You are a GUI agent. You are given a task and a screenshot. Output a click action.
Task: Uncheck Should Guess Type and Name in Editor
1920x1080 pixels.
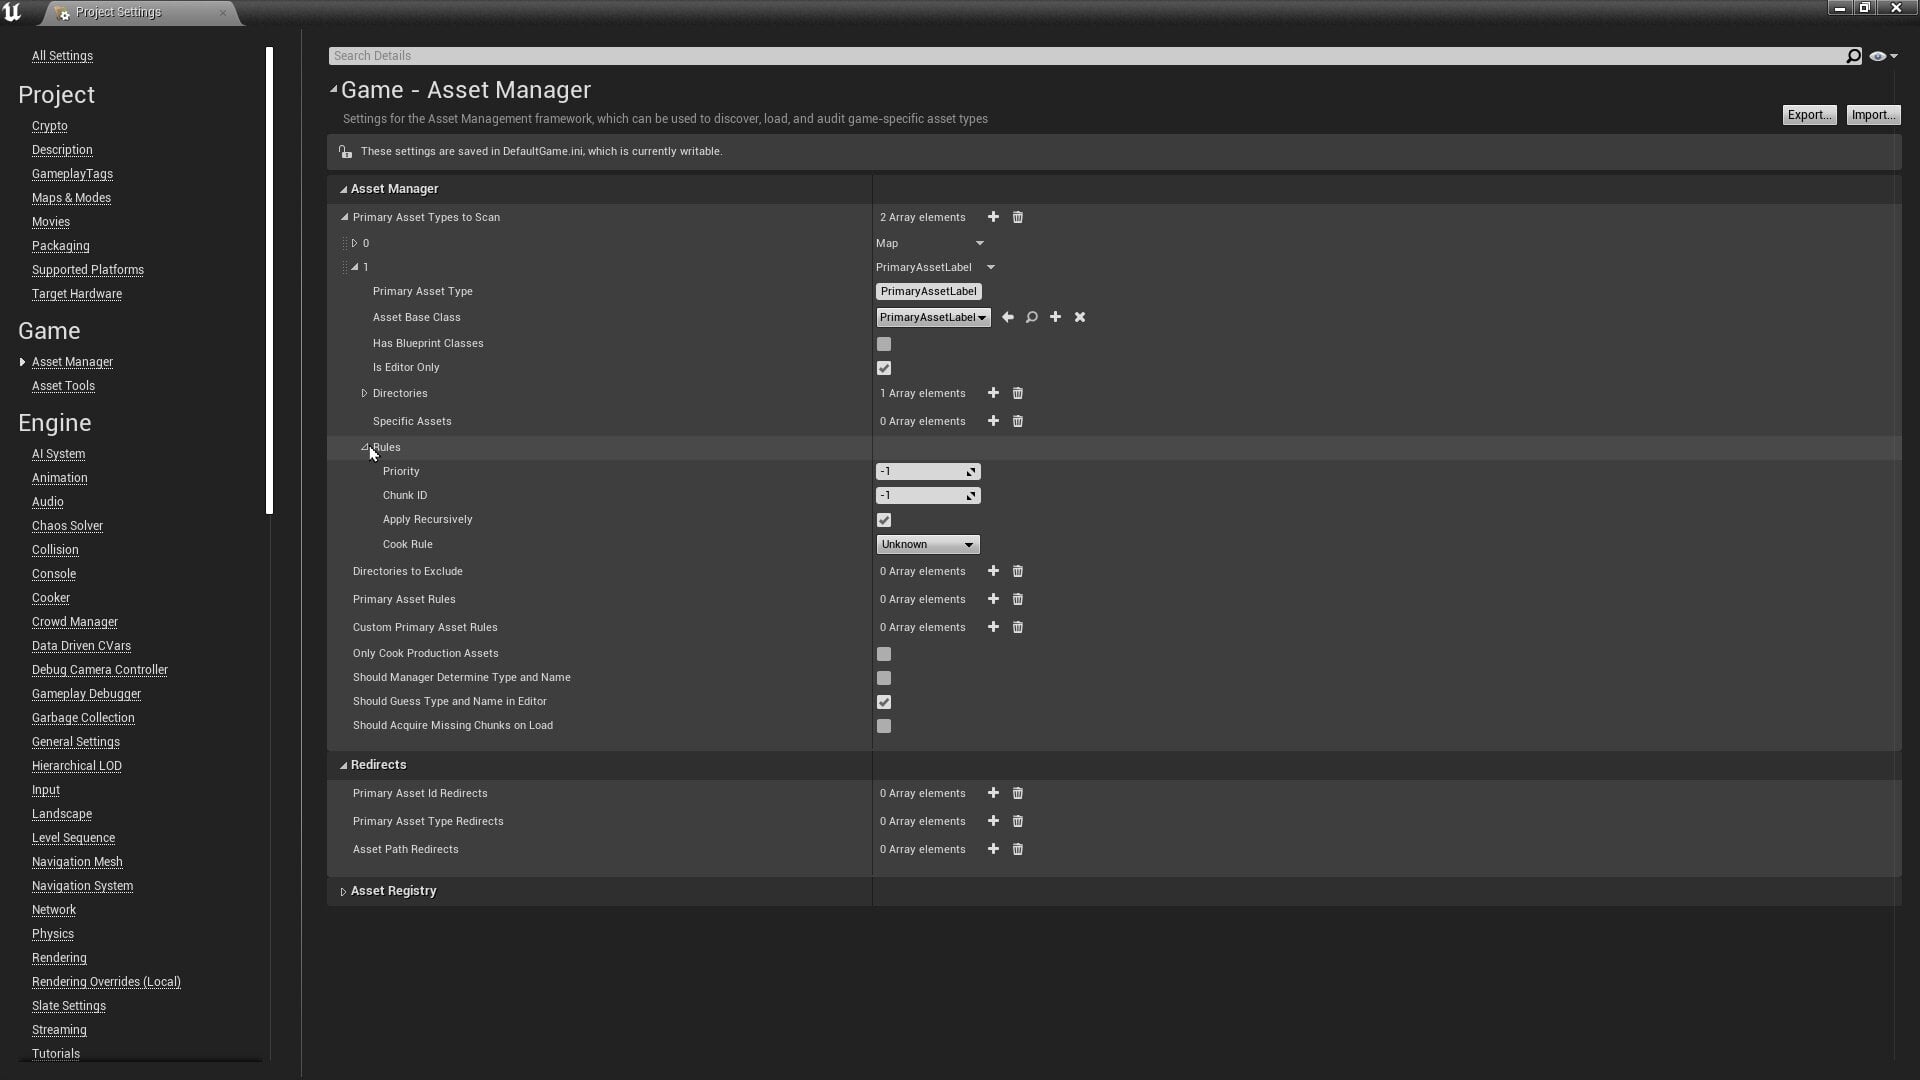(884, 702)
